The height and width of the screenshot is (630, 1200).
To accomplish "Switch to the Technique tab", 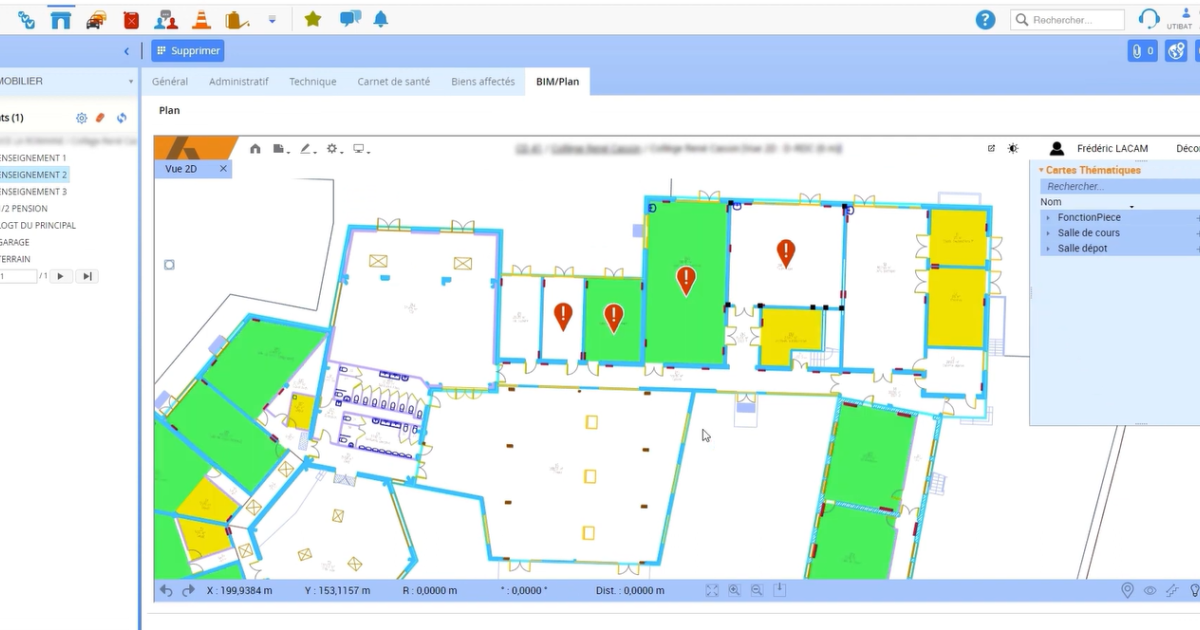I will click(313, 82).
